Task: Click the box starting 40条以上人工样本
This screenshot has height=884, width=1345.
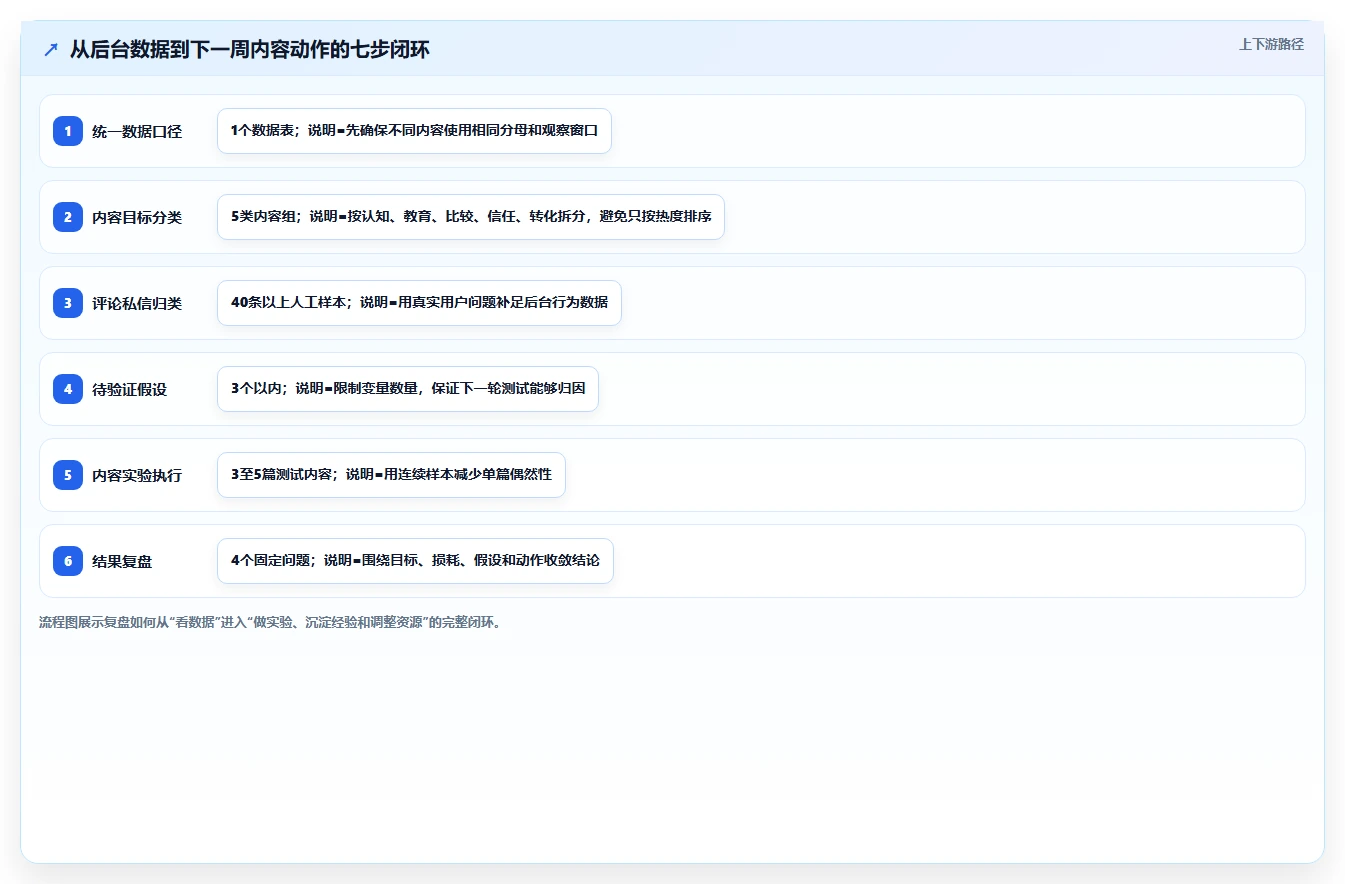Action: (419, 303)
